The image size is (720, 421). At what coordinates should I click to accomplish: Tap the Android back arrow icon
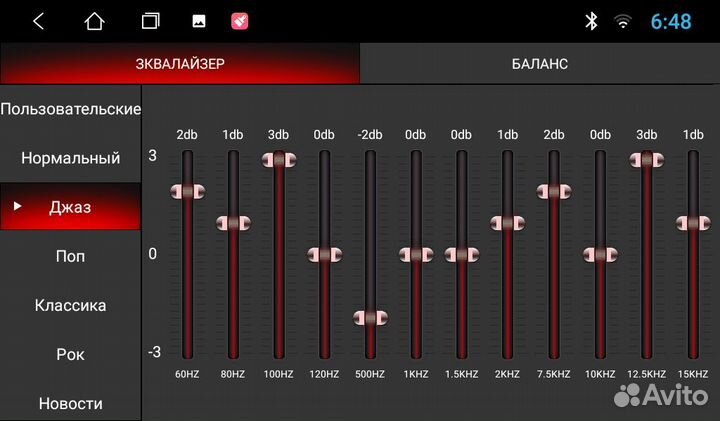pos(38,21)
